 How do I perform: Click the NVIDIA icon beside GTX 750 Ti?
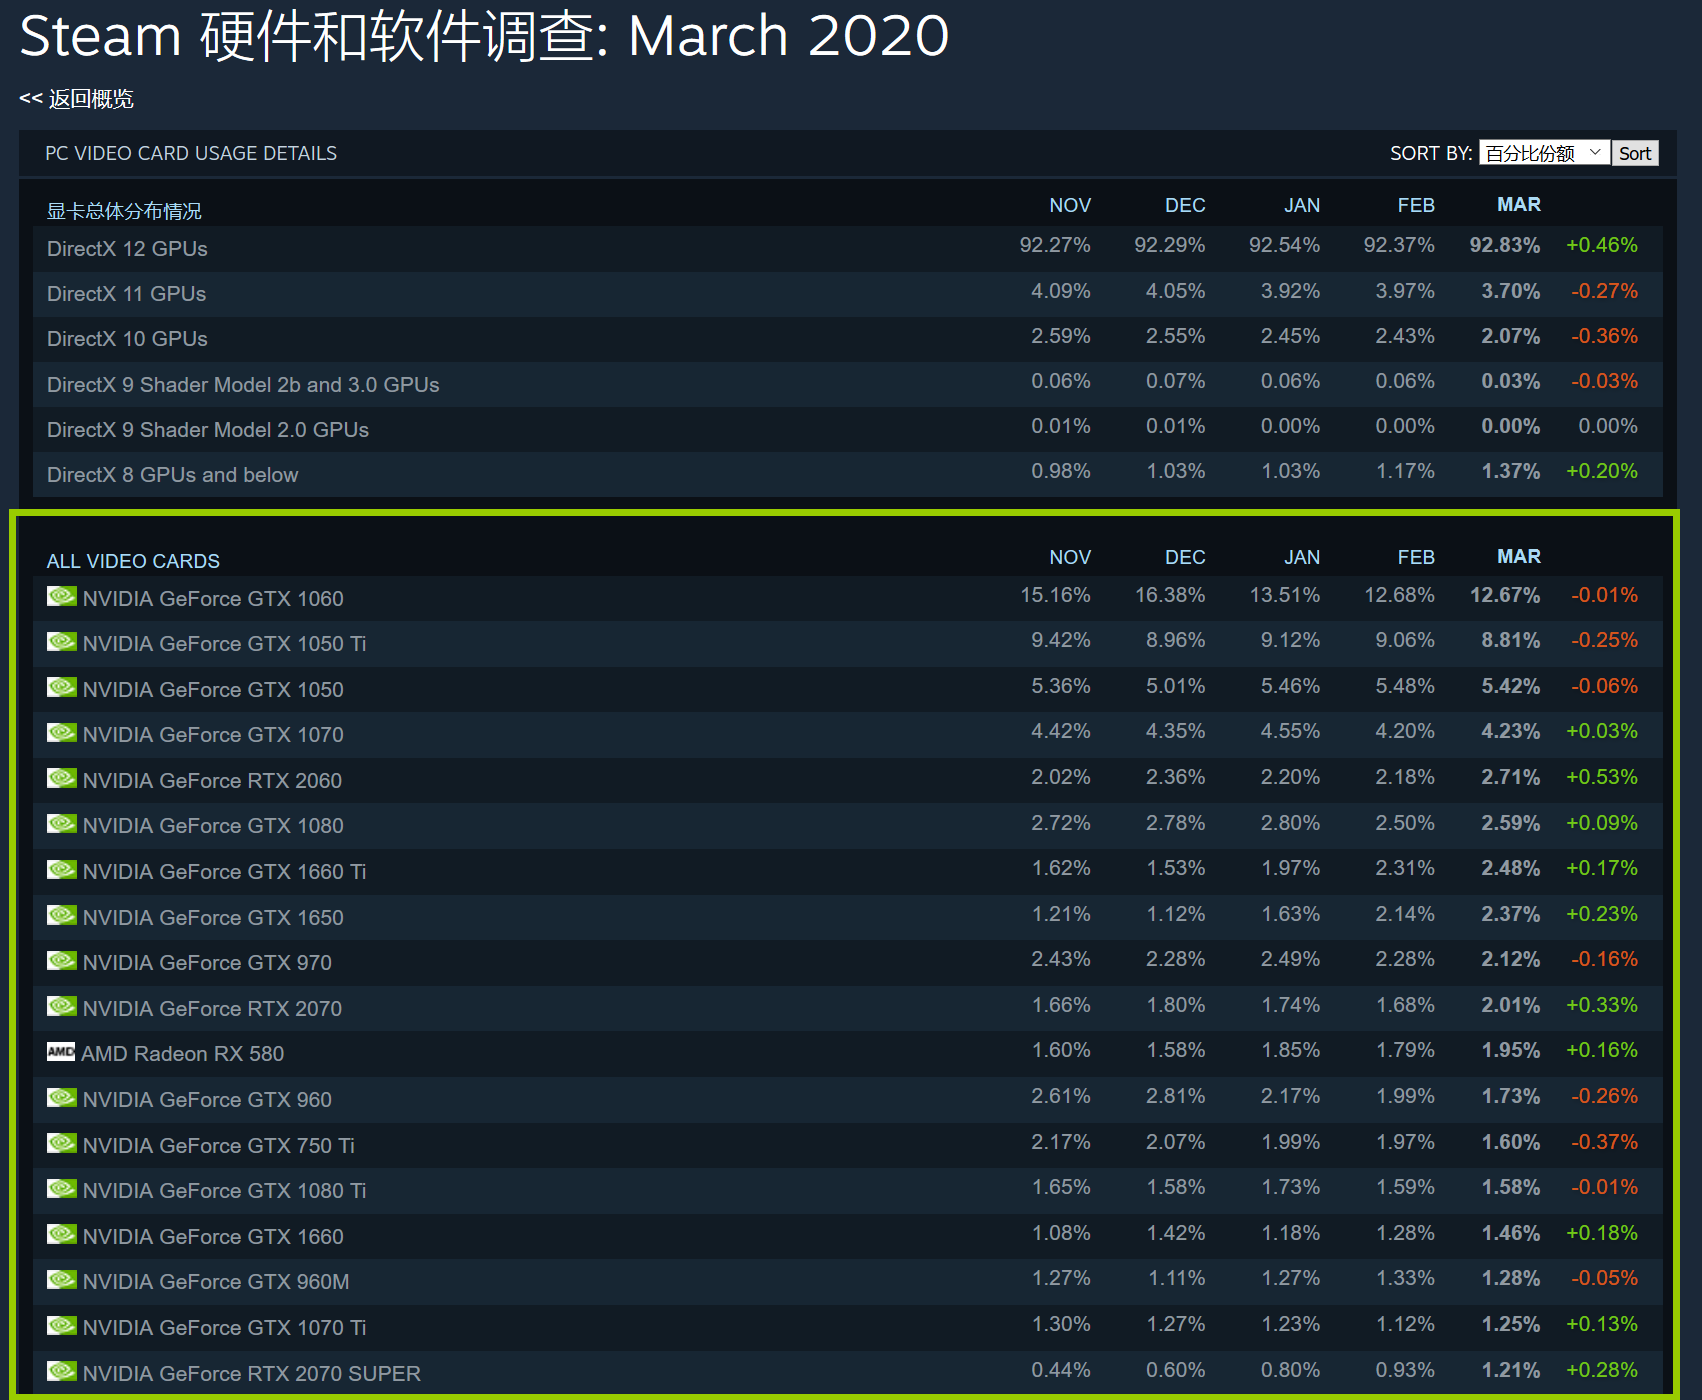coord(62,1143)
